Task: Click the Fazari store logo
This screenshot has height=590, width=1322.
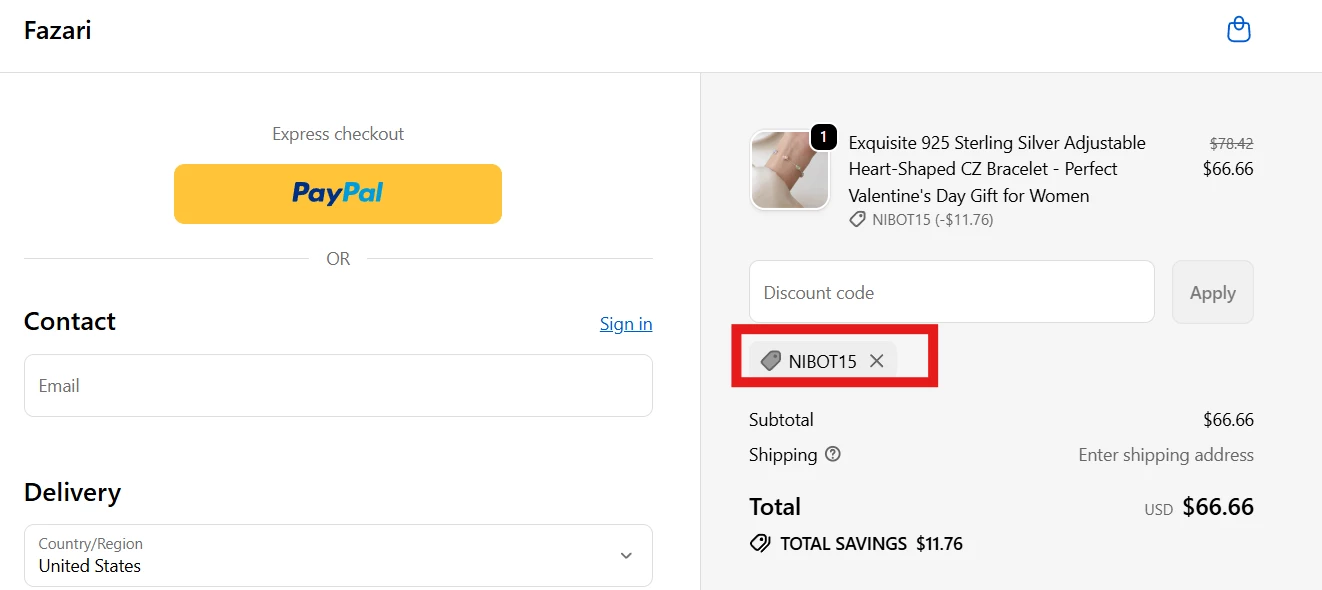Action: coord(57,30)
